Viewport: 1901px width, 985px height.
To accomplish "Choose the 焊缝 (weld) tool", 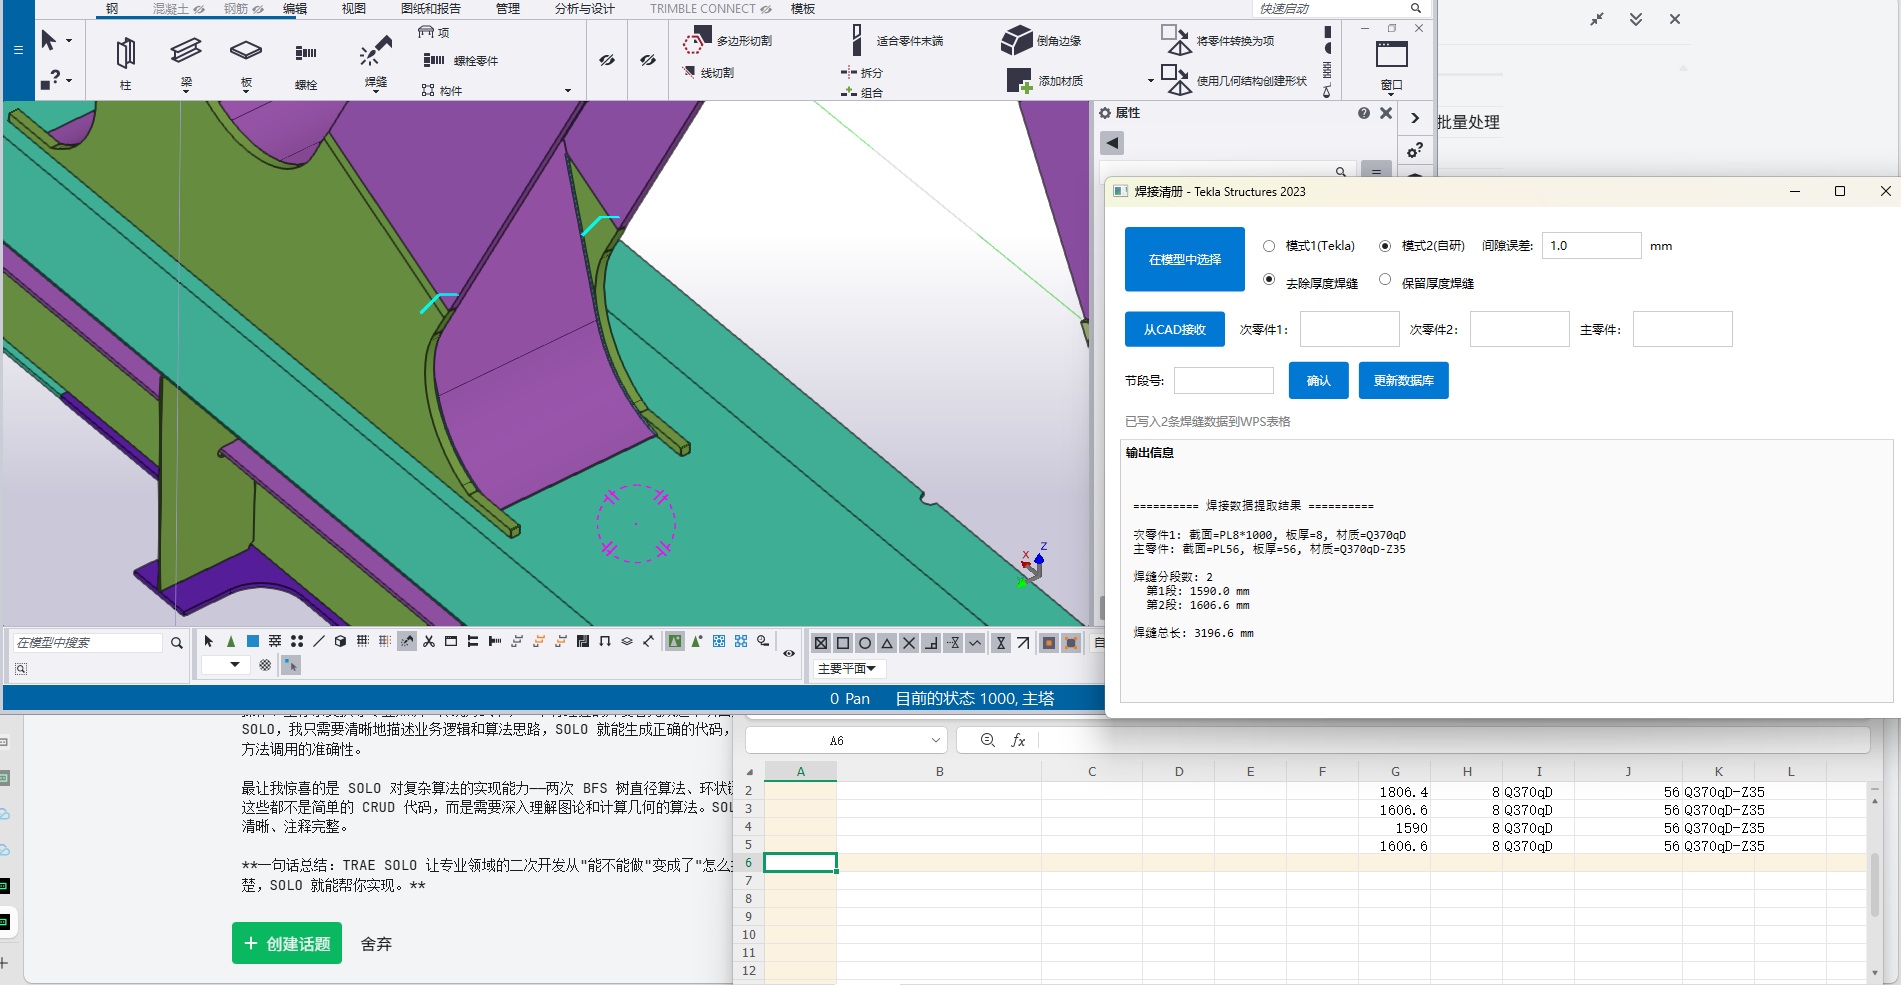I will click(x=375, y=52).
